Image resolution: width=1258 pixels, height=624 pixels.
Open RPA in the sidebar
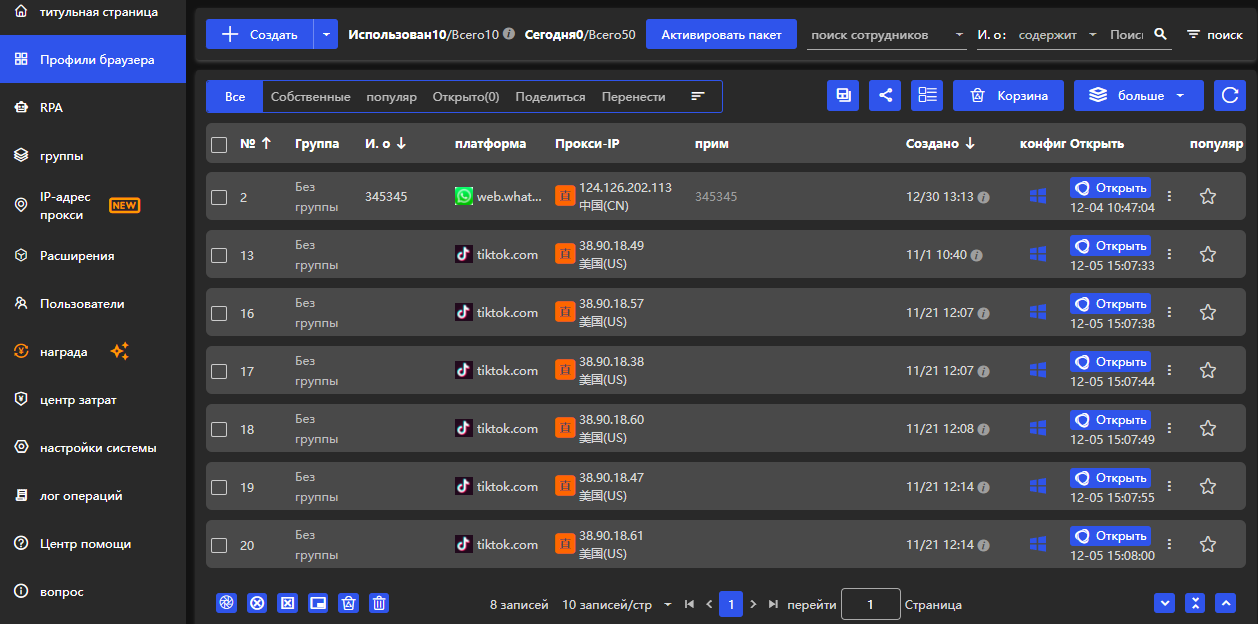point(93,108)
